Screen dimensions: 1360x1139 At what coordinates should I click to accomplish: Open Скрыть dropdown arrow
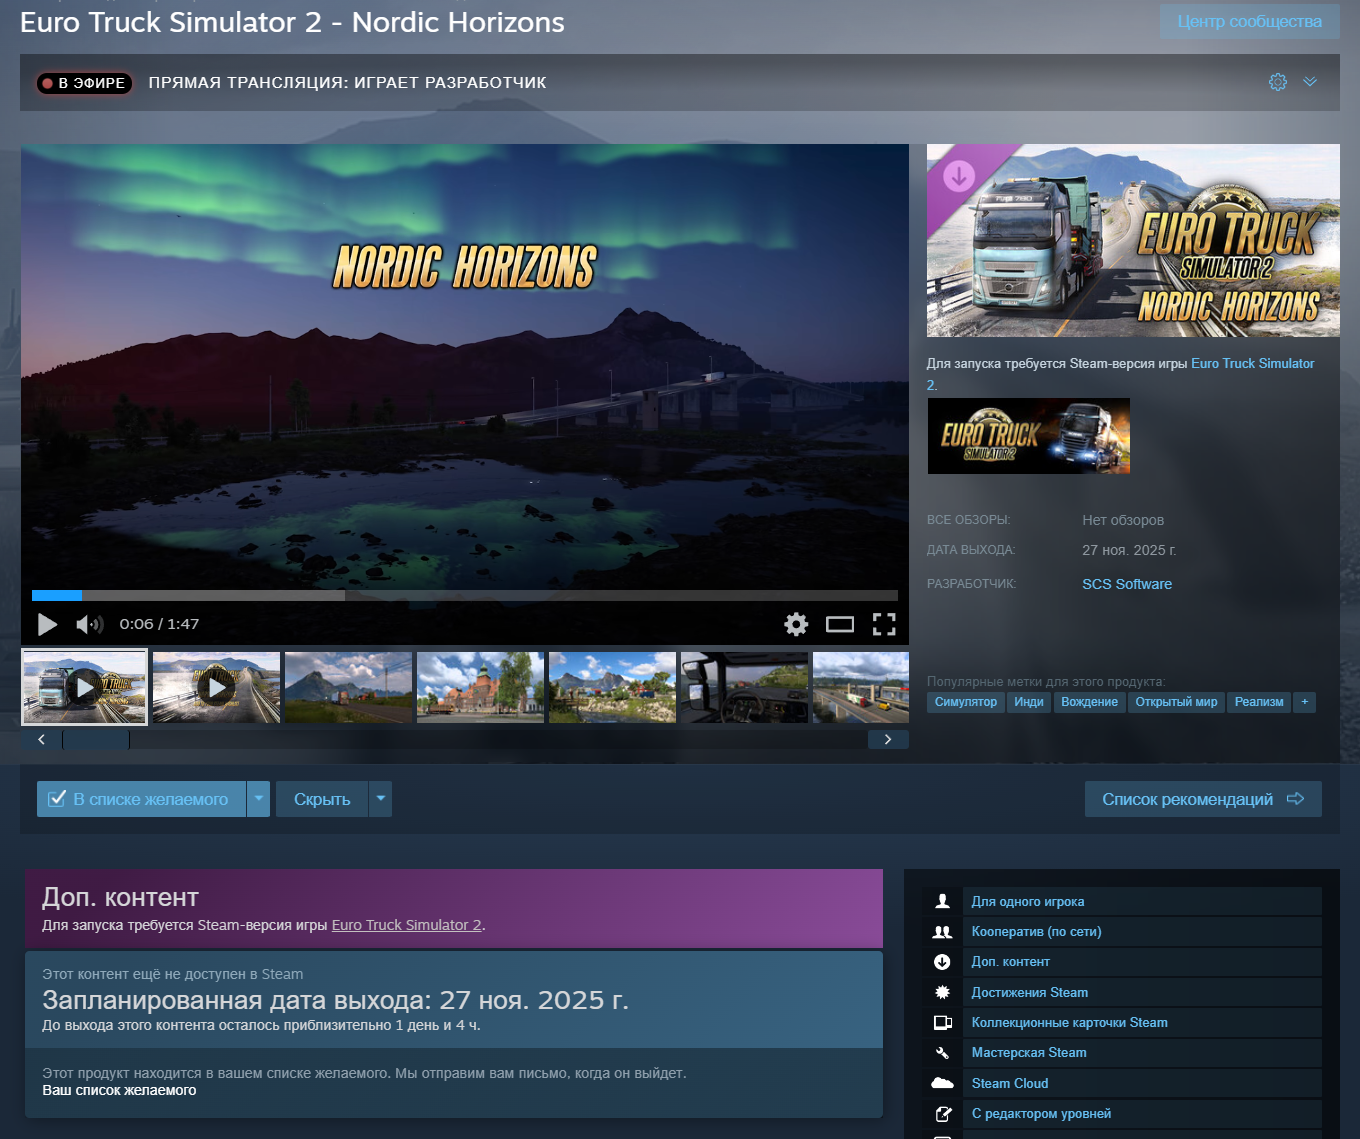pos(381,799)
